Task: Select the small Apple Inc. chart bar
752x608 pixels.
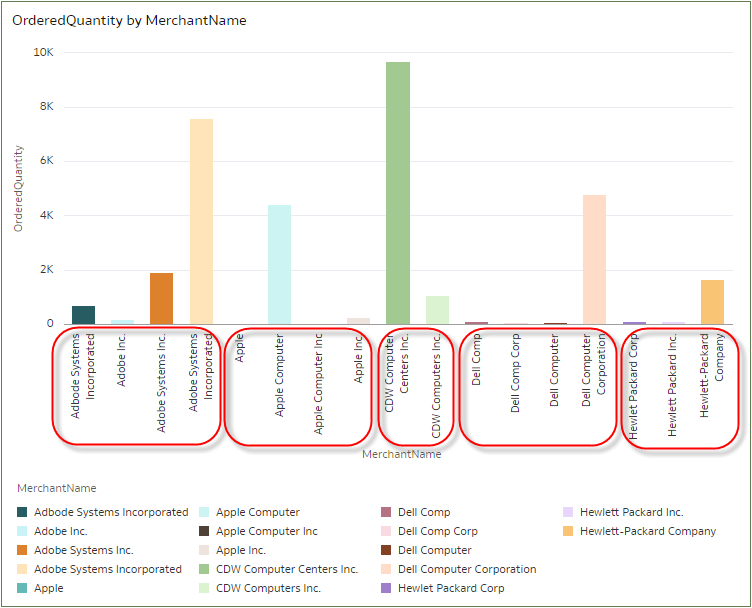Action: [x=359, y=321]
